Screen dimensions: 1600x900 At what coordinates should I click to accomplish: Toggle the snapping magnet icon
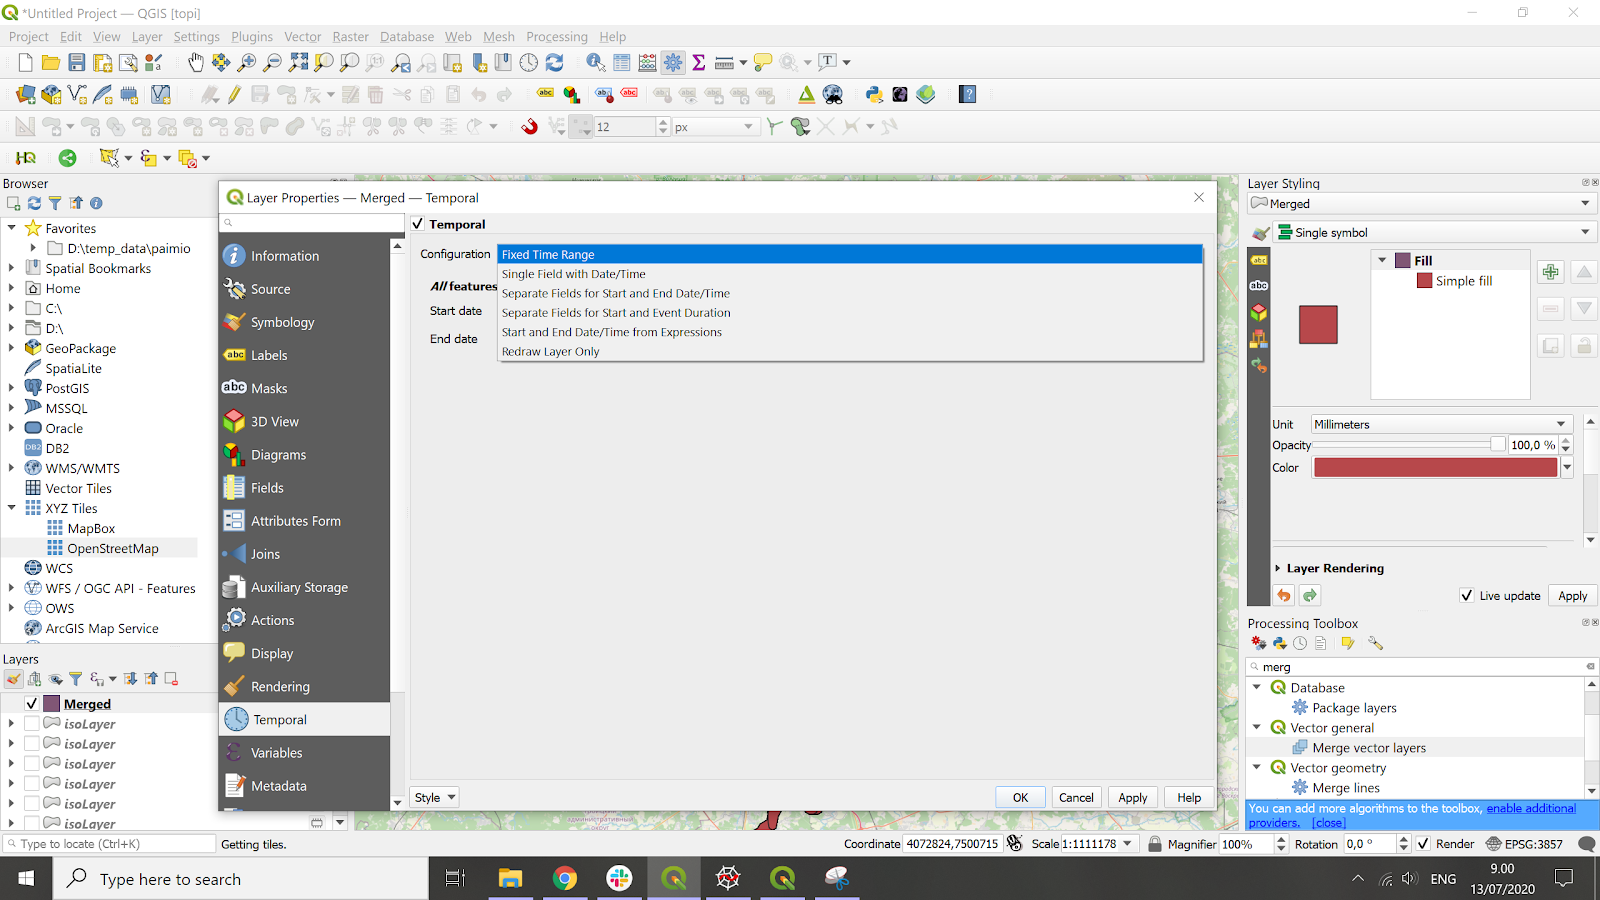click(x=530, y=127)
